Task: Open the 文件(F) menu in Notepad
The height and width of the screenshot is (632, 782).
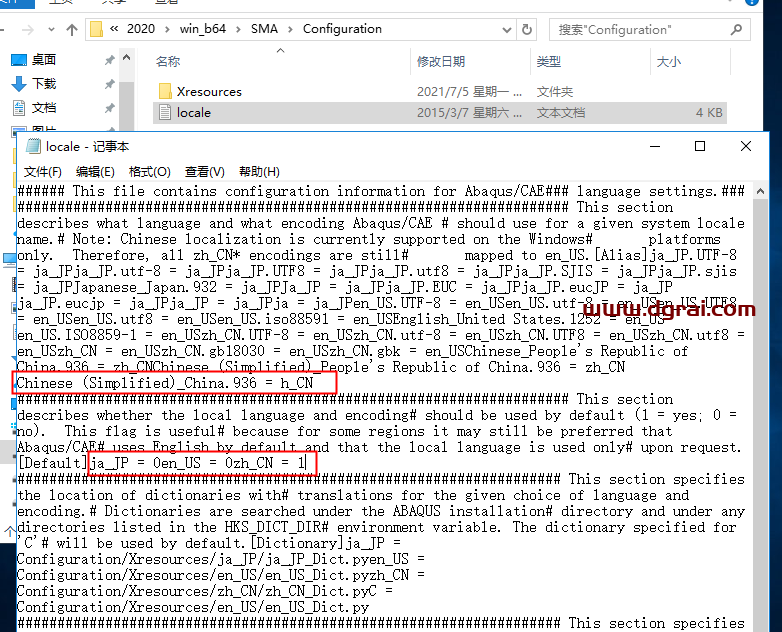Action: (42, 172)
